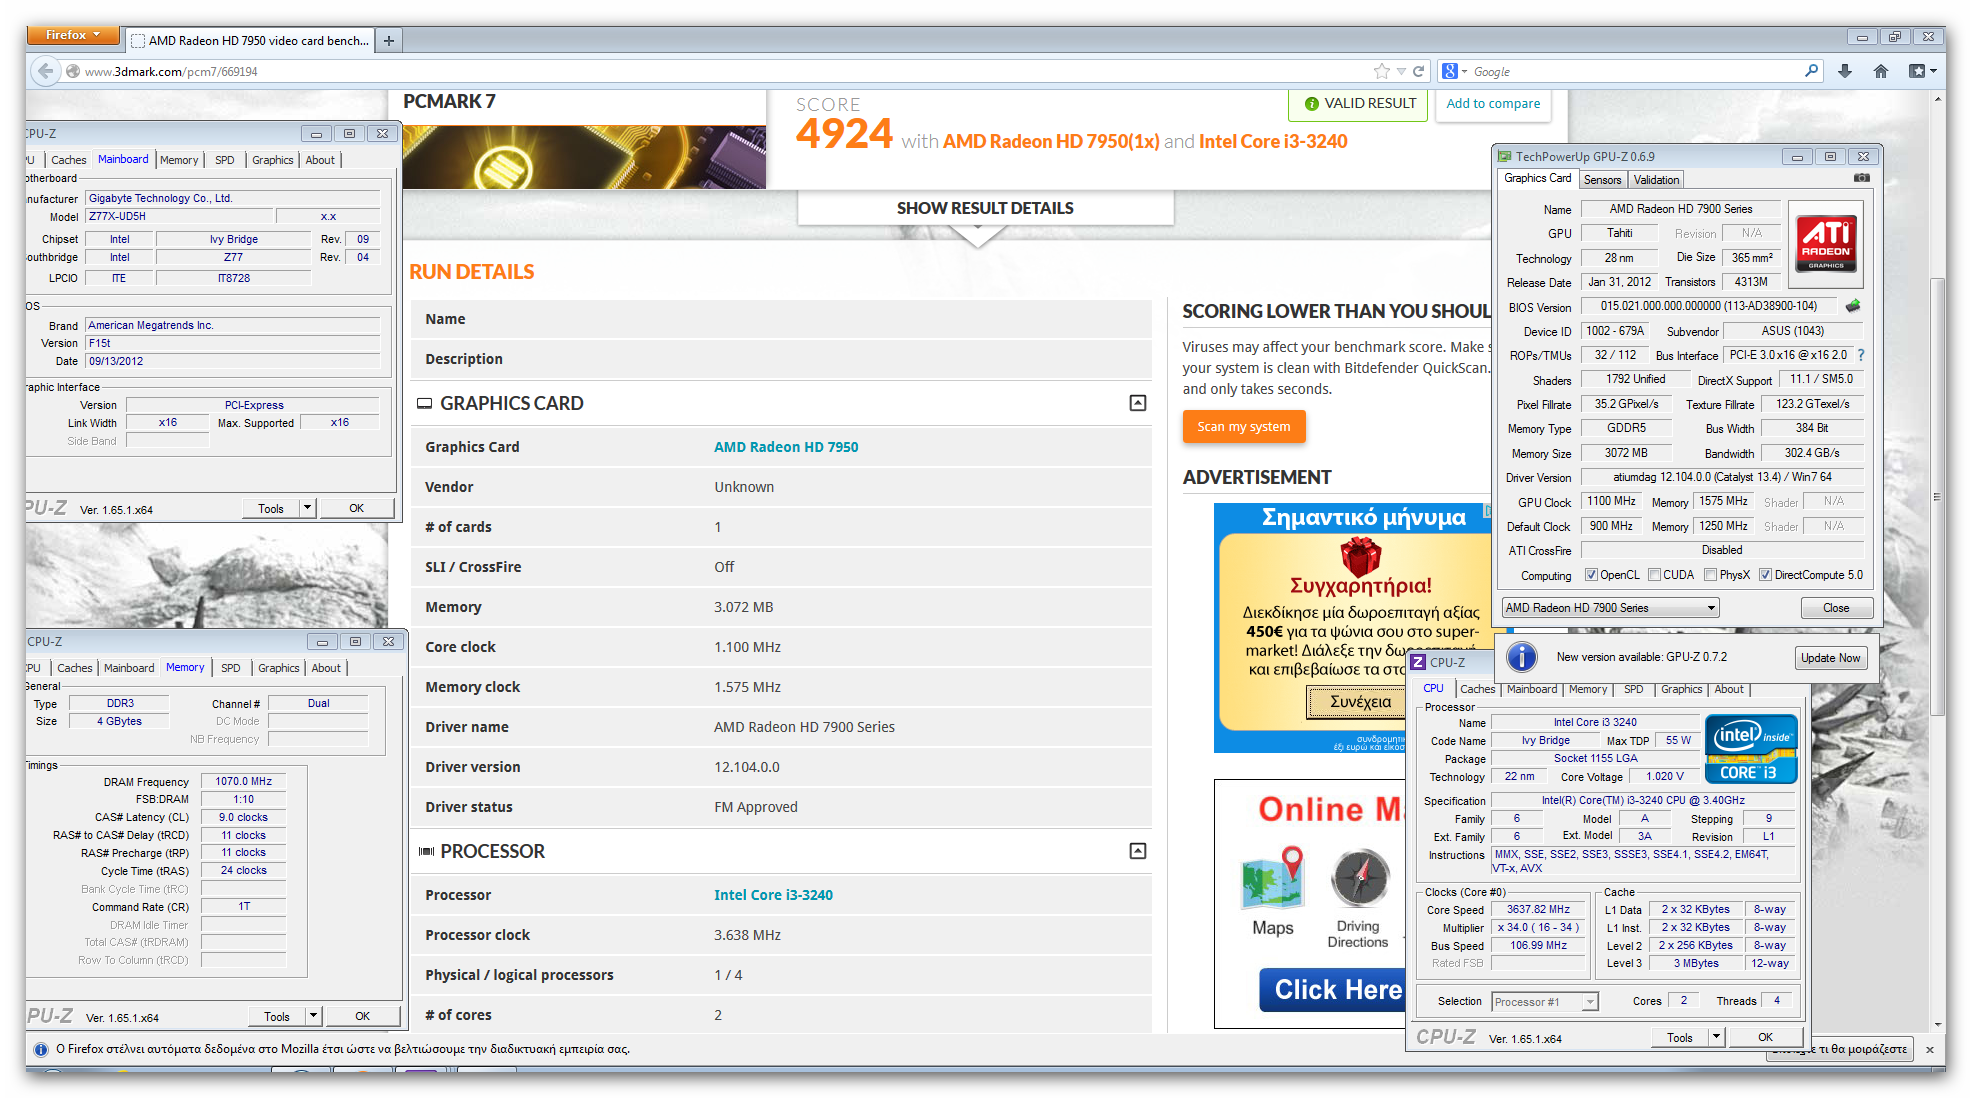Click the Intel Core i3 logo in CPU-Z
The width and height of the screenshot is (1972, 1098).
(1751, 749)
